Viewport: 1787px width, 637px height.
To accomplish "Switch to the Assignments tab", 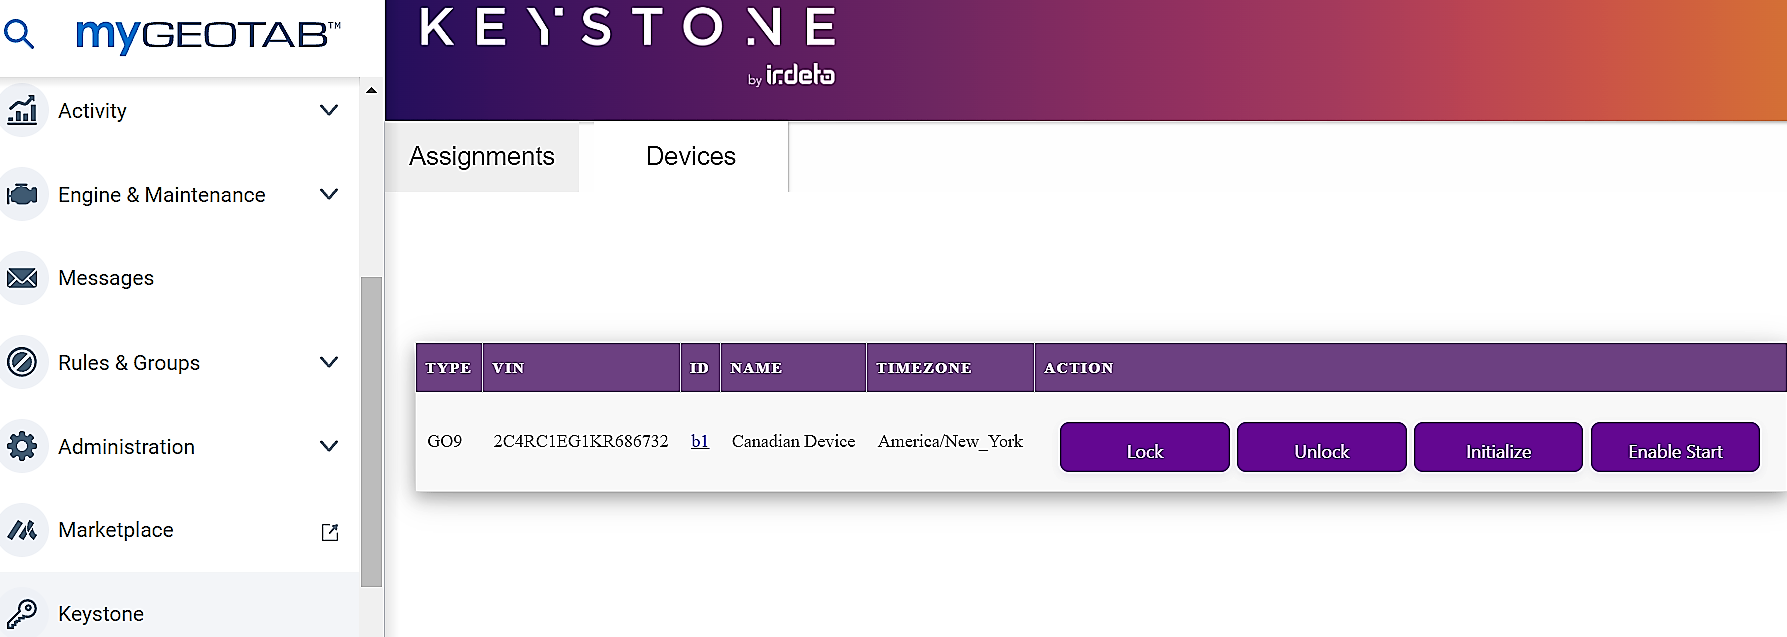I will click(481, 156).
